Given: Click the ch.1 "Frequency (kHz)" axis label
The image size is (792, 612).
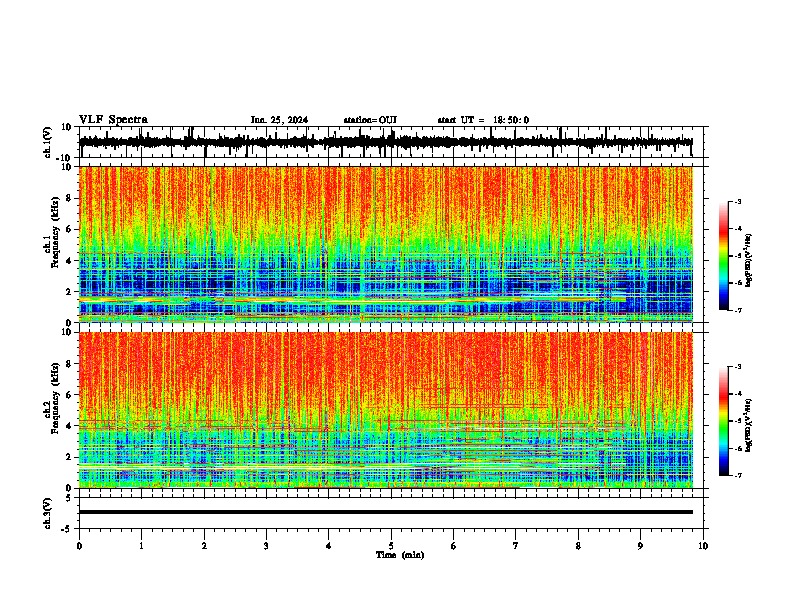Looking at the screenshot, I should 55,232.
